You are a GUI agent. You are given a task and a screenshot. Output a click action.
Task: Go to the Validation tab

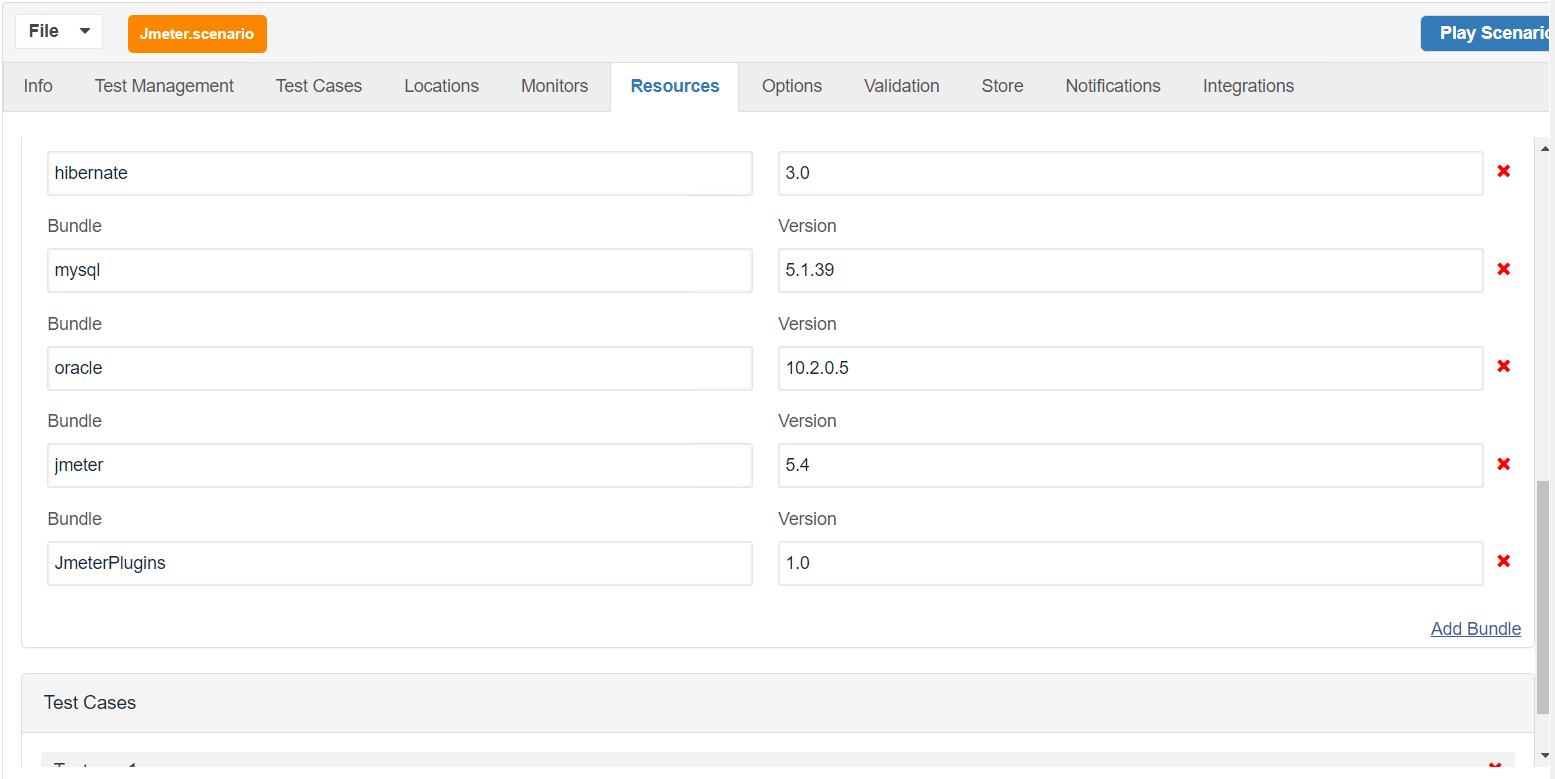(902, 86)
